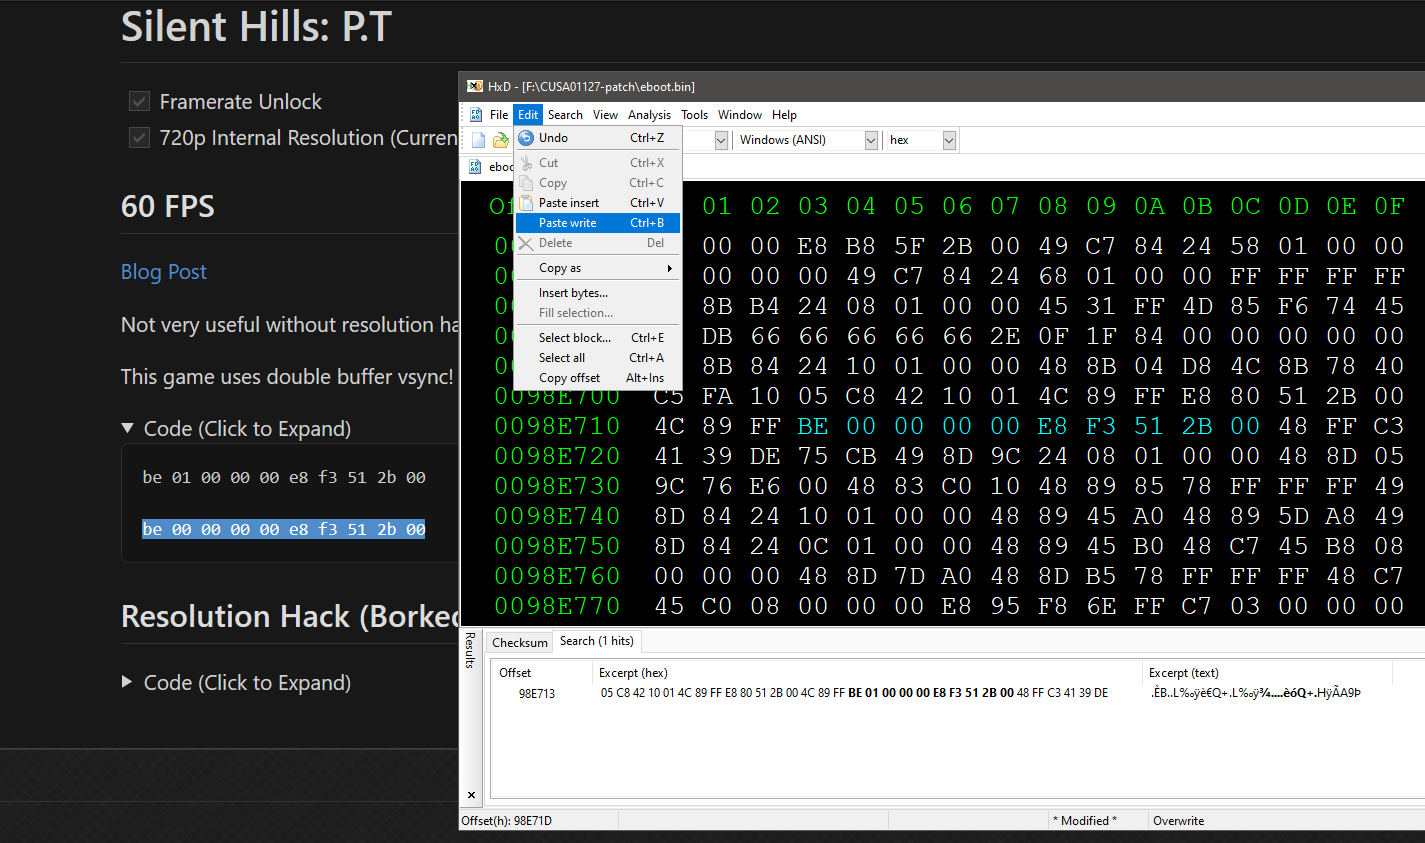
Task: Open the Search menu
Action: click(x=565, y=115)
